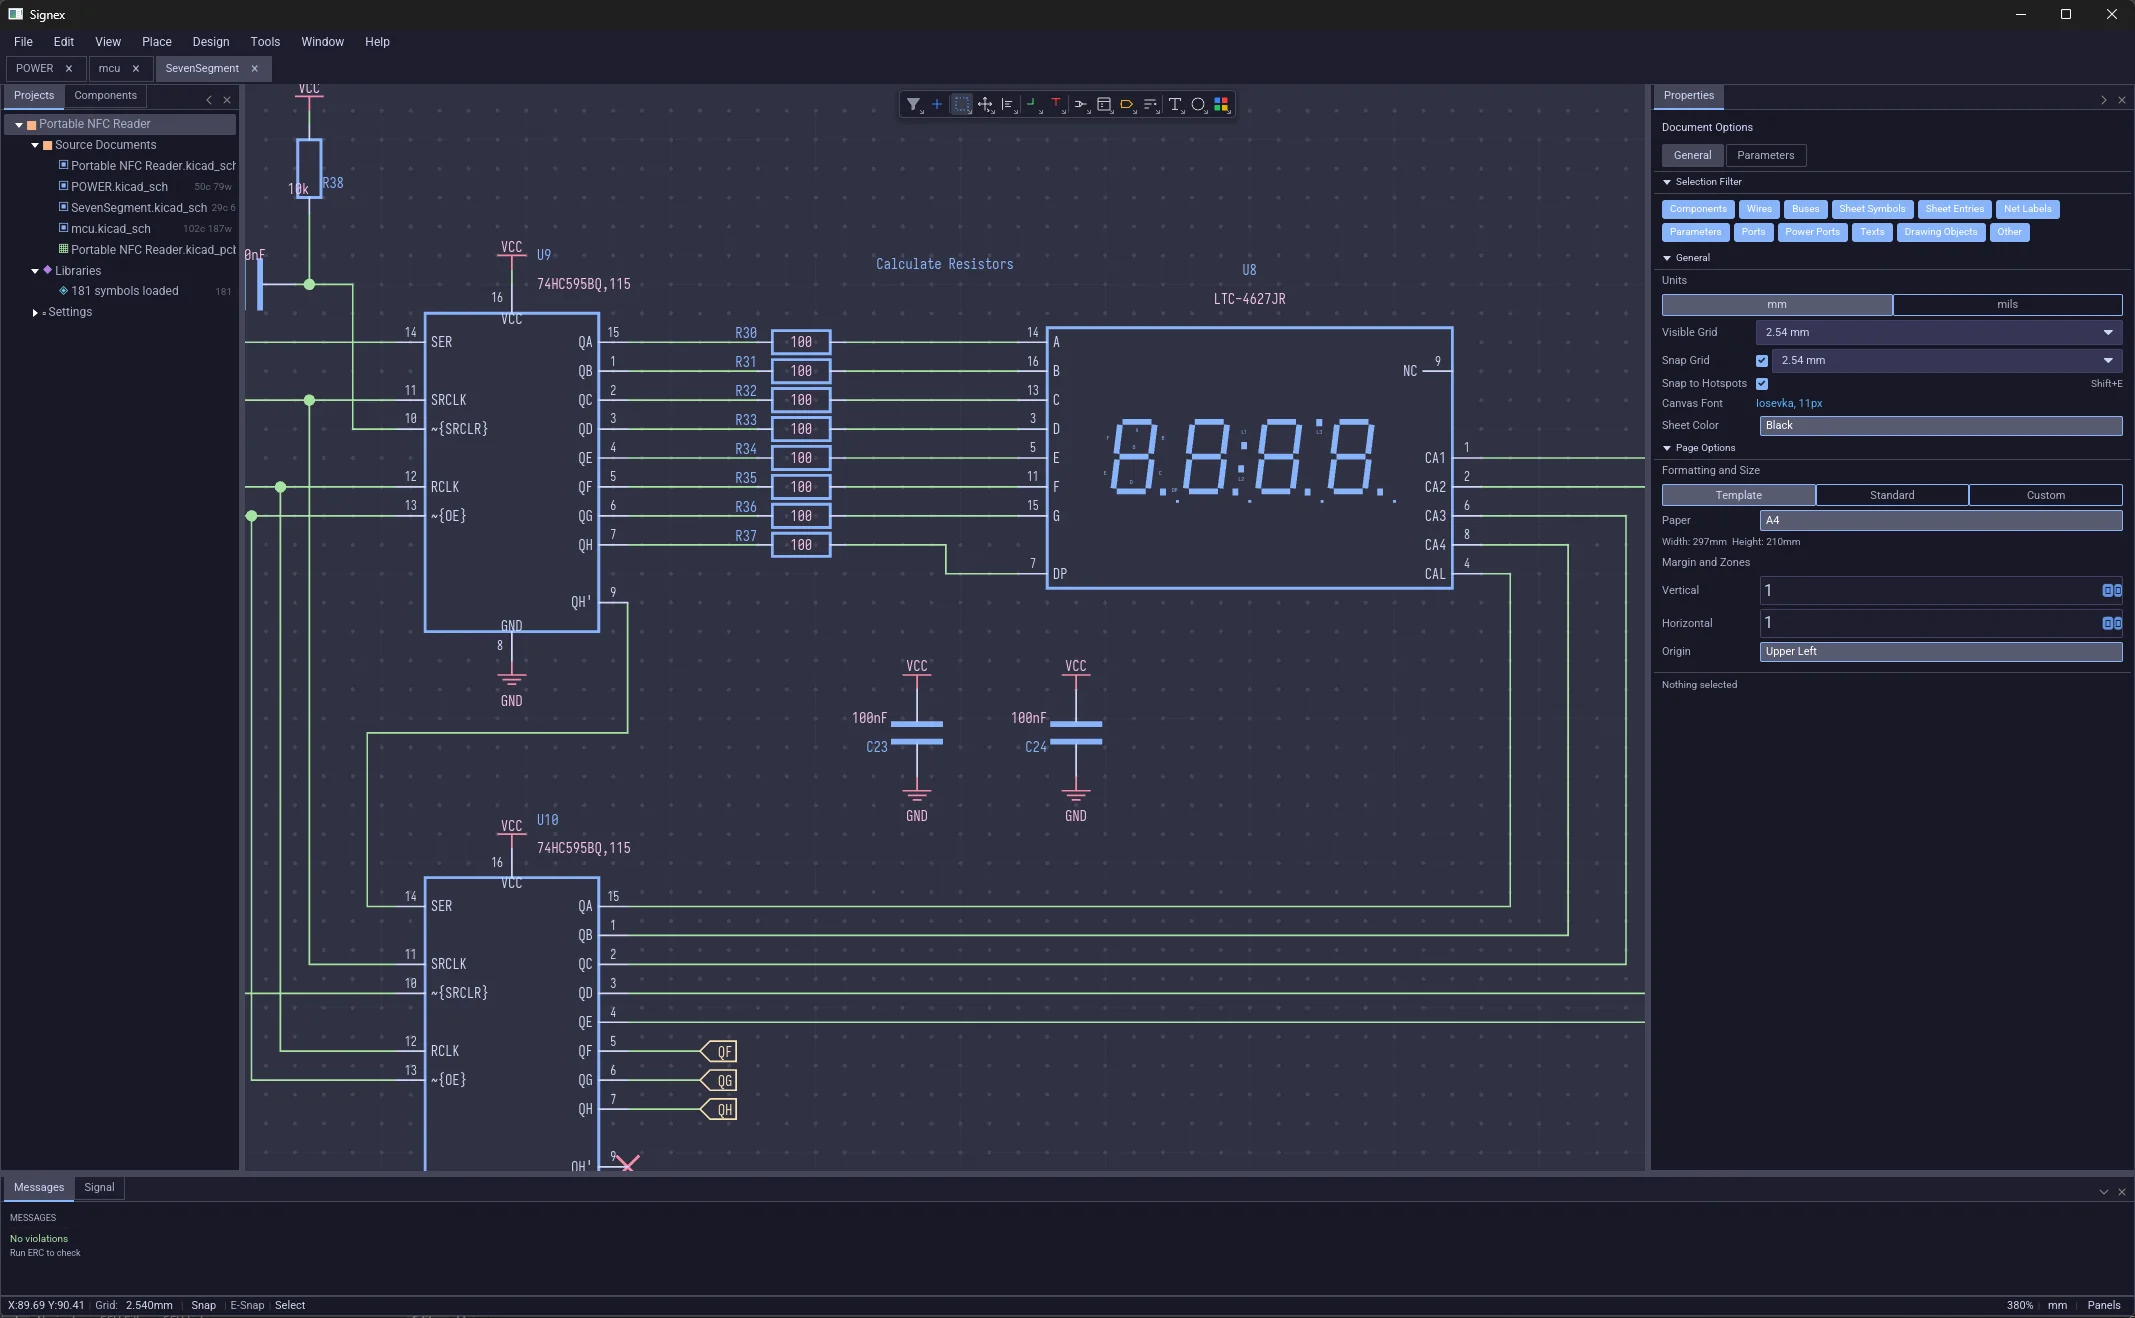Close the Properties panel
Viewport: 2135px width, 1318px height.
2122,100
